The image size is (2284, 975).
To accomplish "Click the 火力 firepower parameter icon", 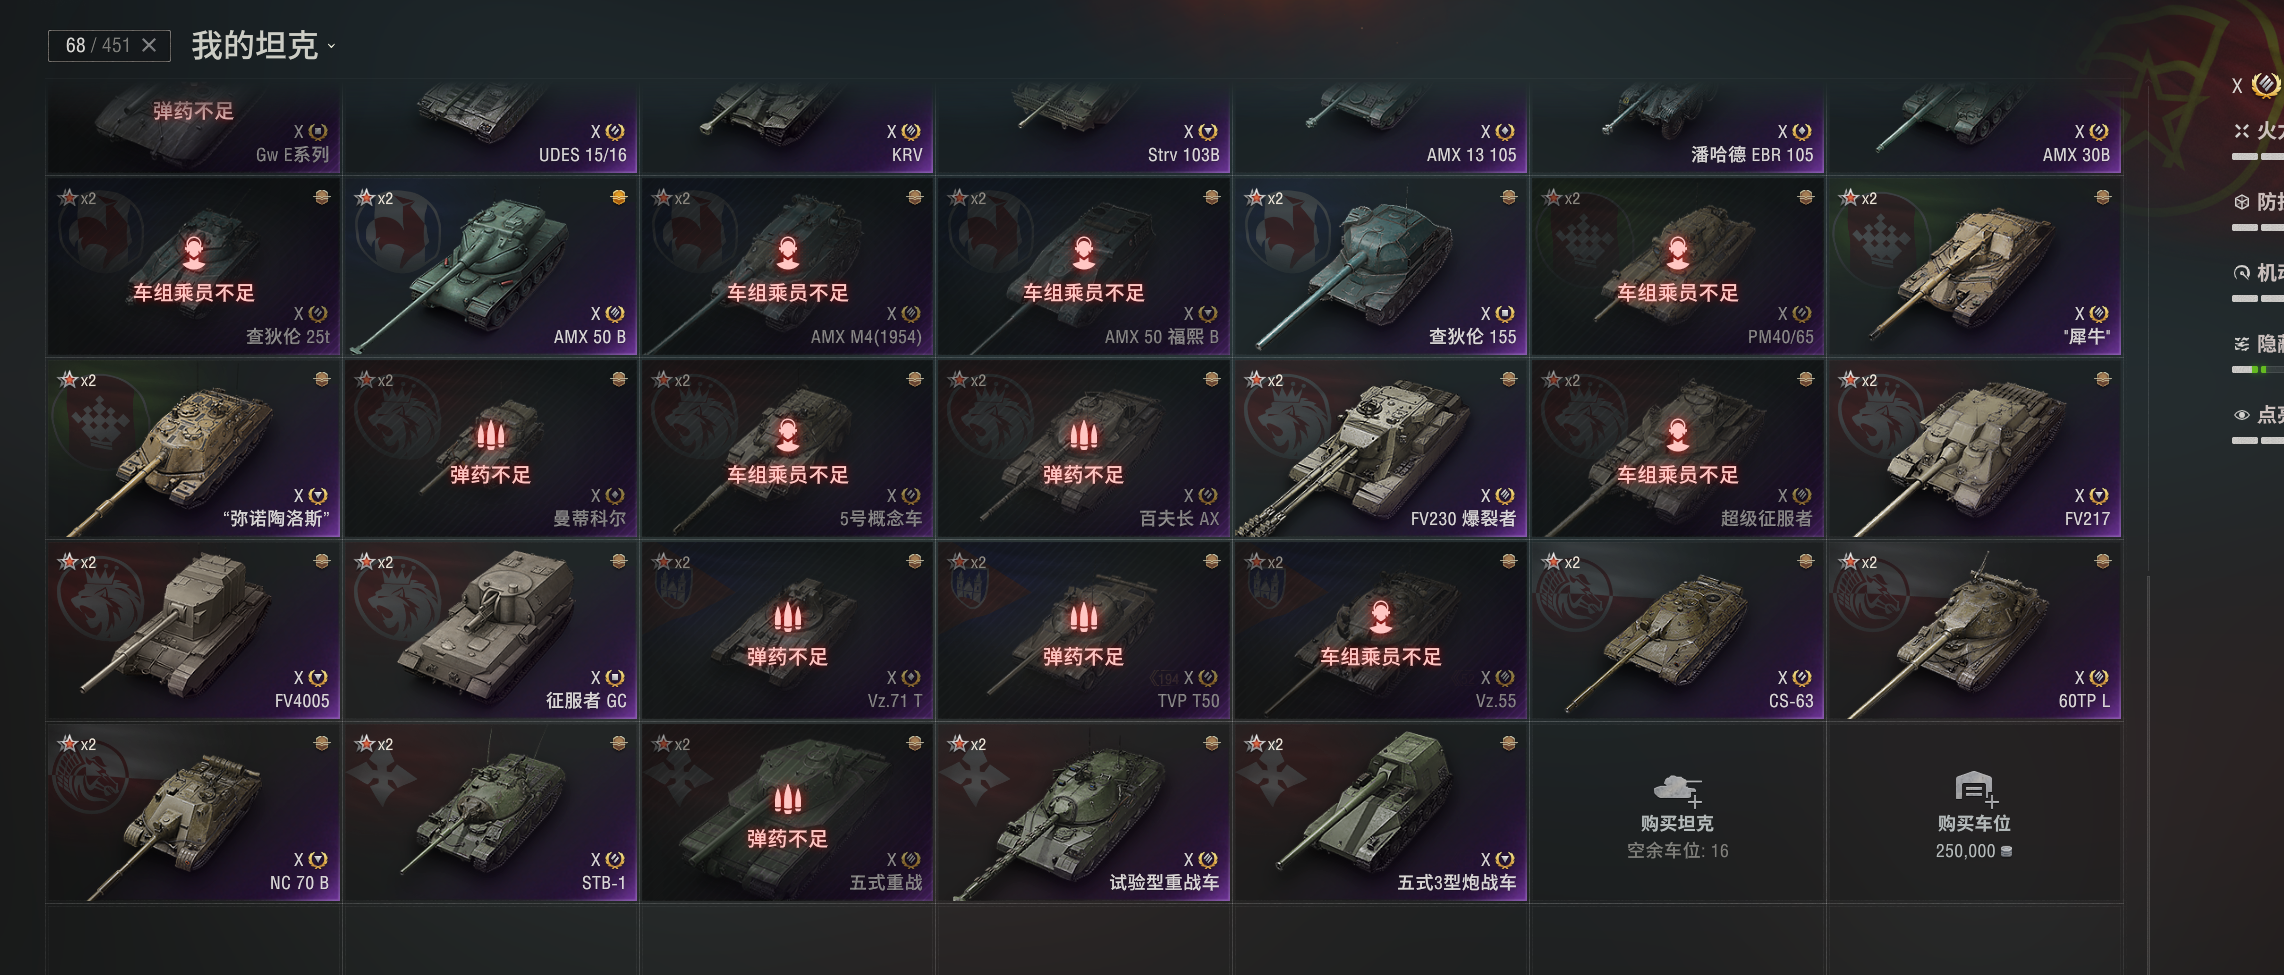I will [2242, 131].
